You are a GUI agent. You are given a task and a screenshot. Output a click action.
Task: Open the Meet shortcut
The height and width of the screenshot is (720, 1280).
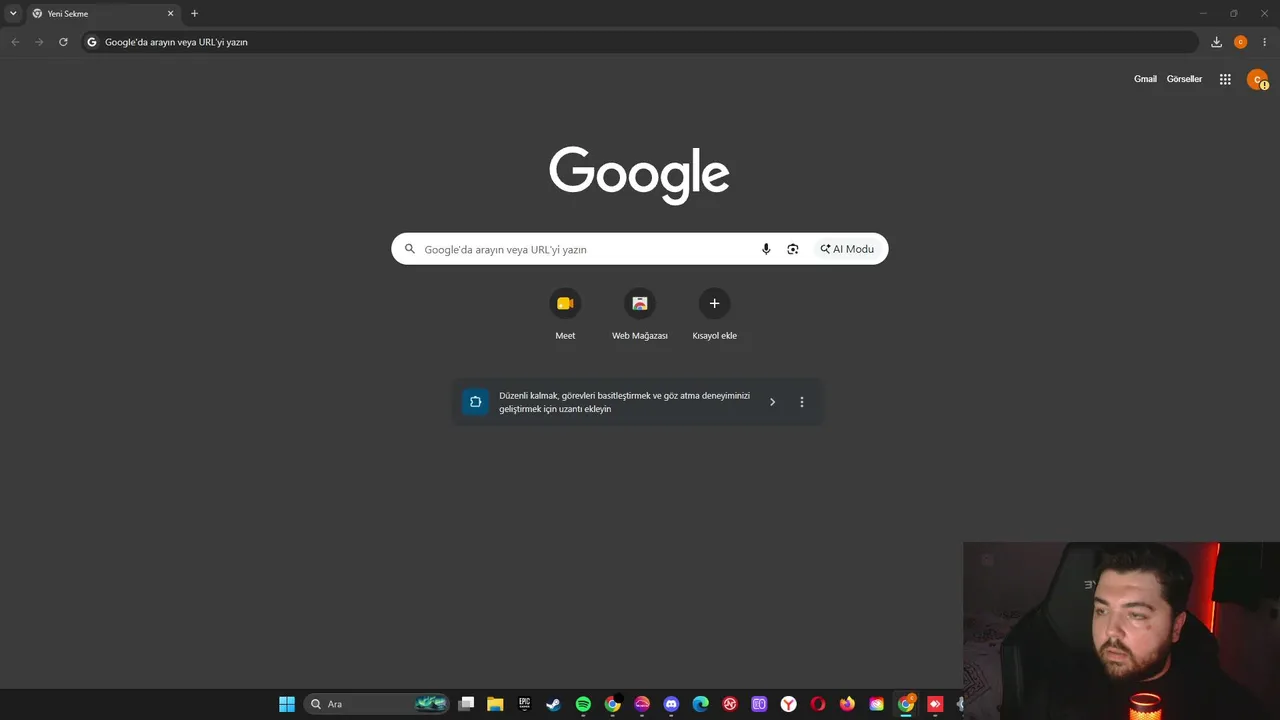click(x=565, y=315)
